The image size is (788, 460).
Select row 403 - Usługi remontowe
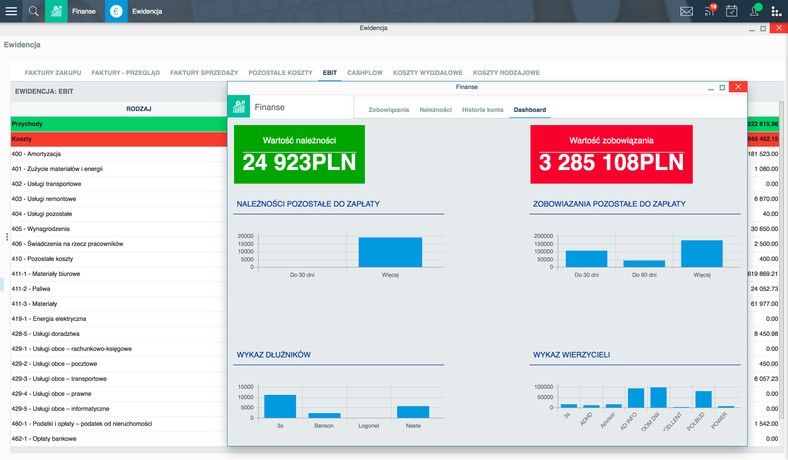click(119, 199)
